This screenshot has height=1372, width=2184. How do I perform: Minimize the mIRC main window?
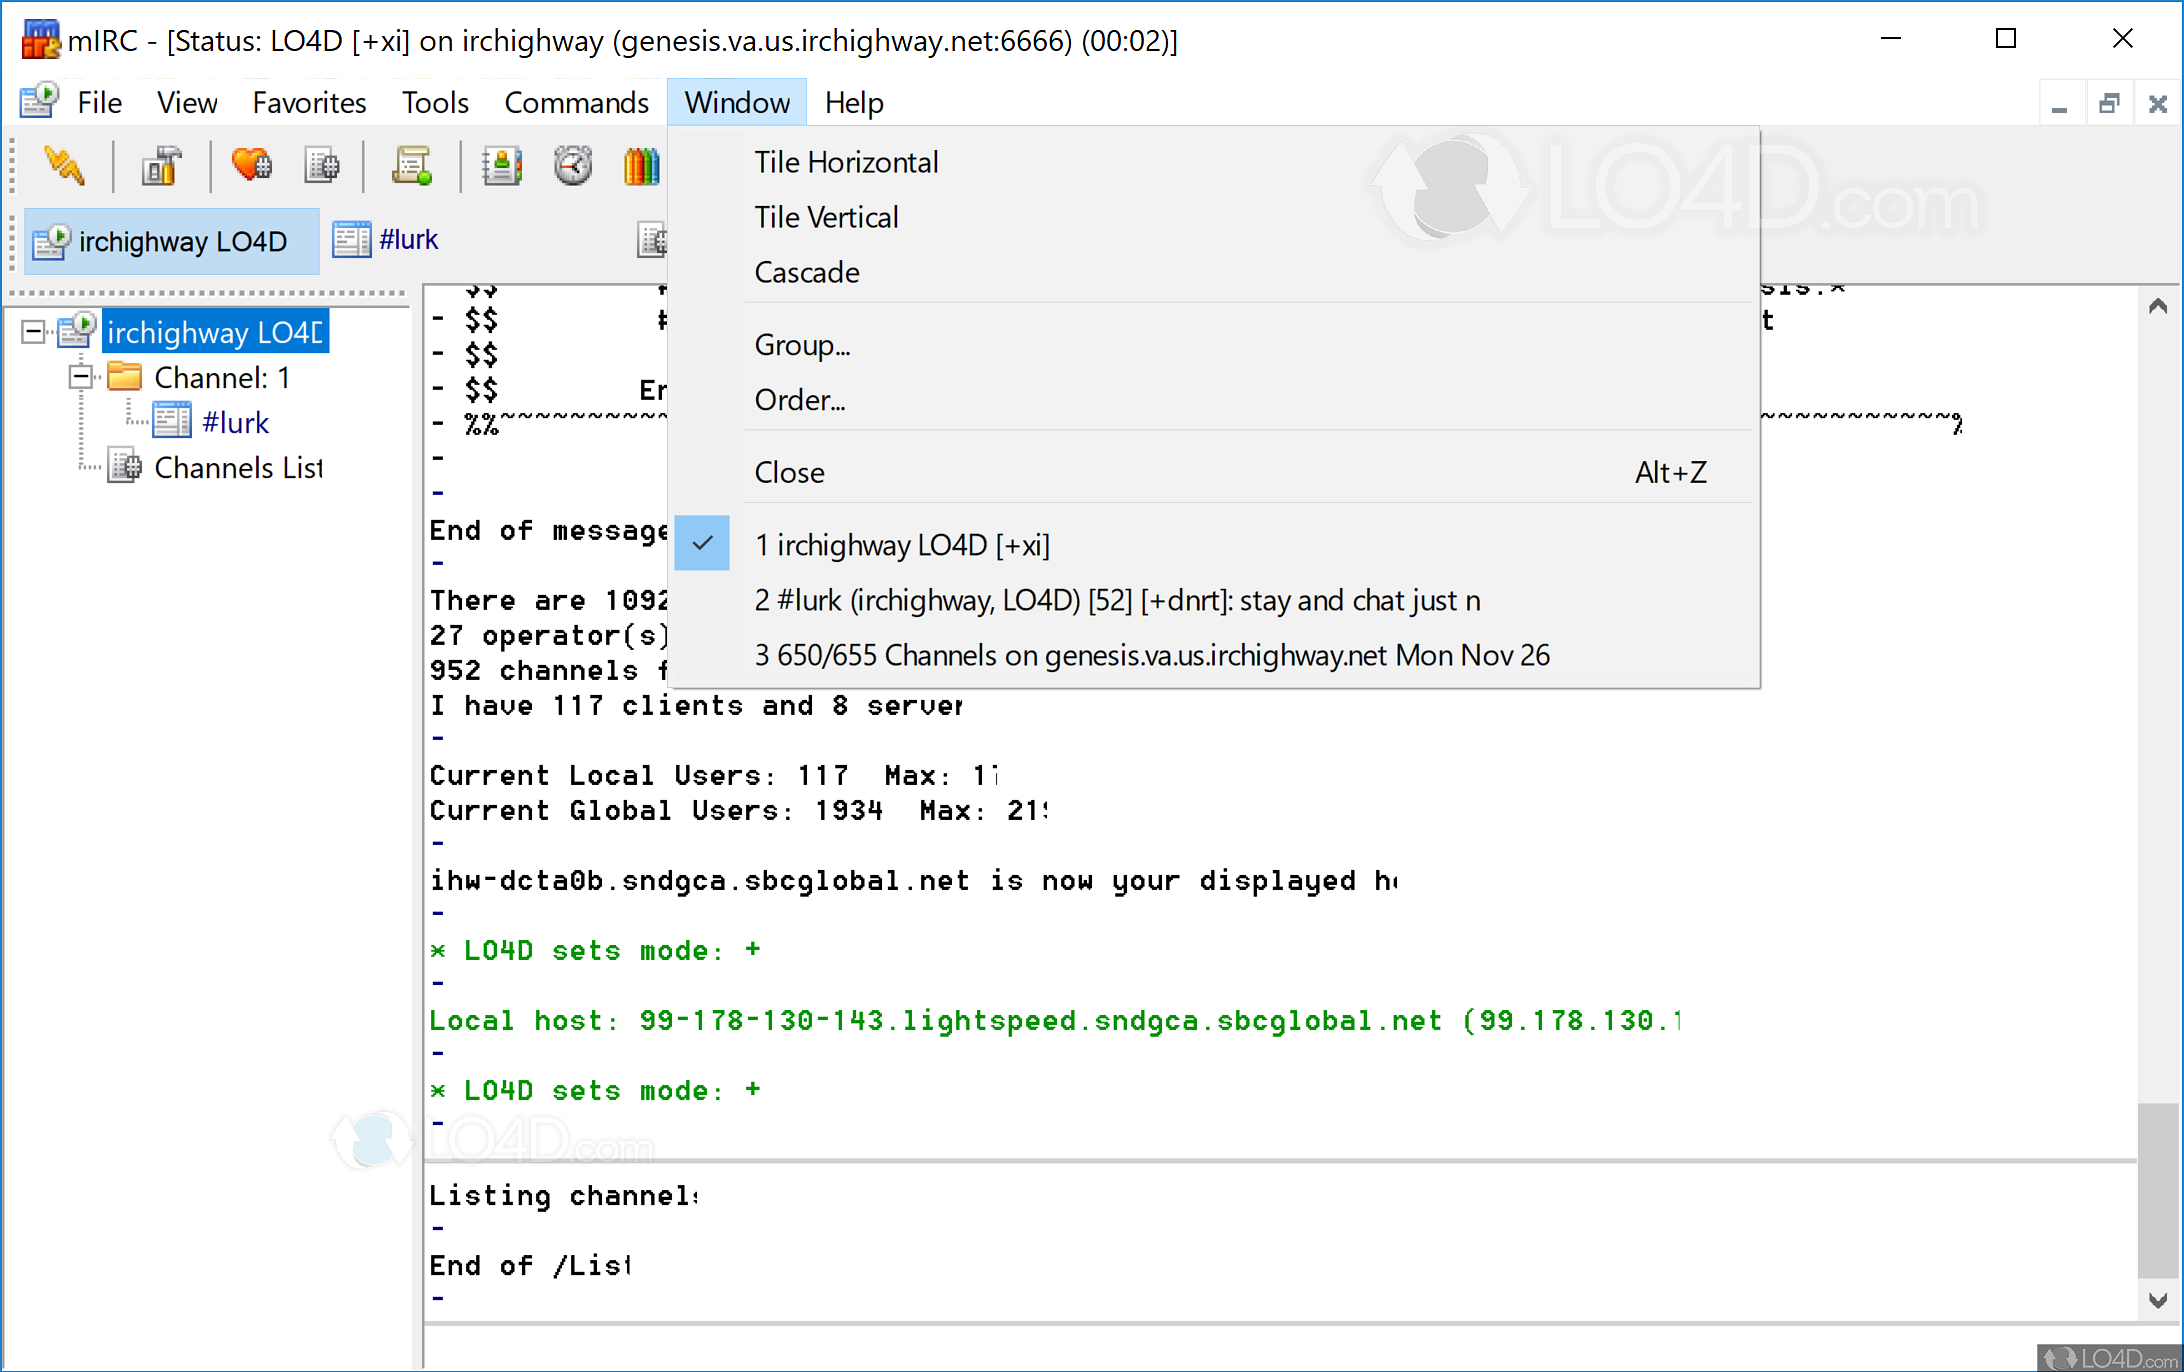(1890, 39)
